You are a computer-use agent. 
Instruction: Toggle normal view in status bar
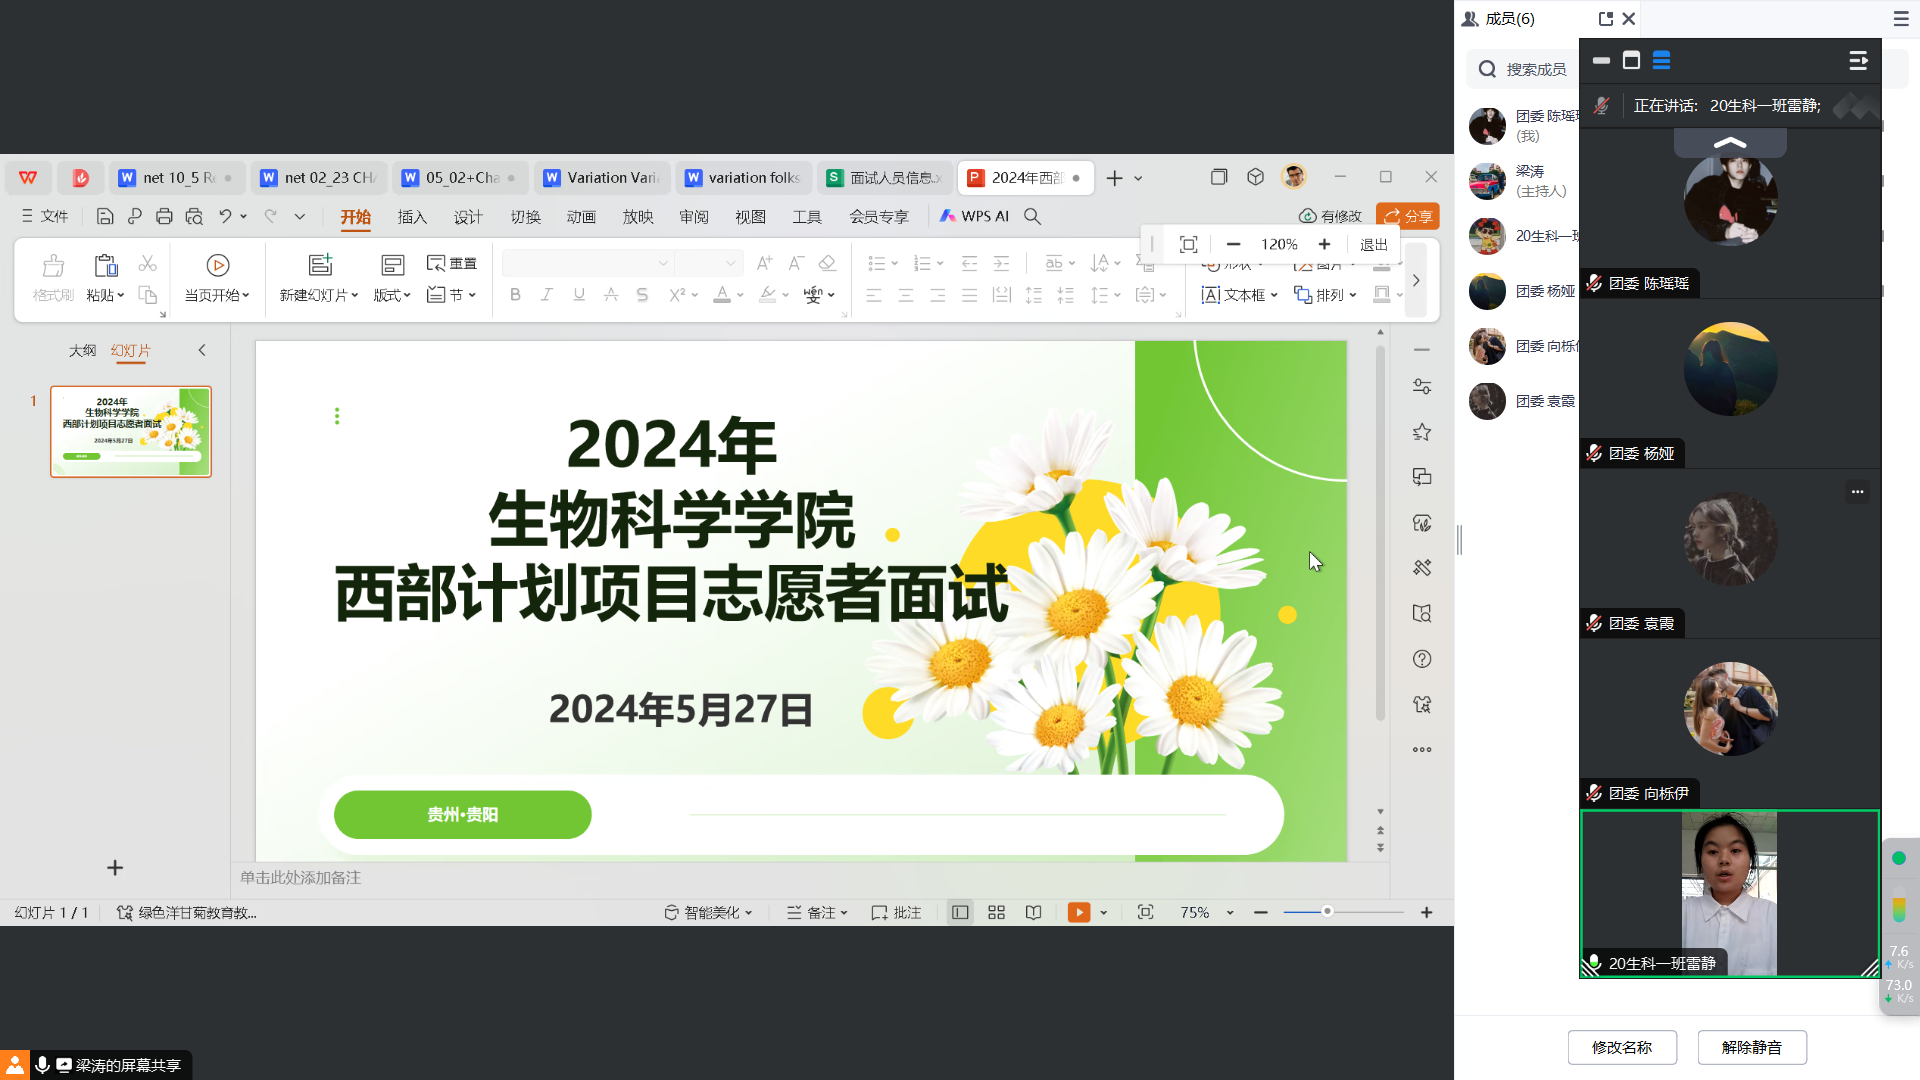[x=960, y=912]
